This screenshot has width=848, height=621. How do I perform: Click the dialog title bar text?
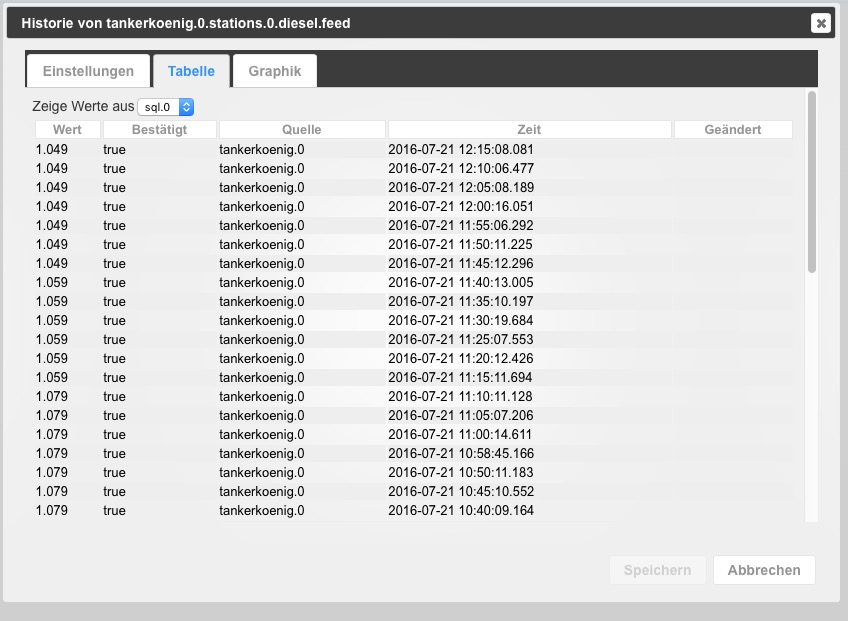186,22
